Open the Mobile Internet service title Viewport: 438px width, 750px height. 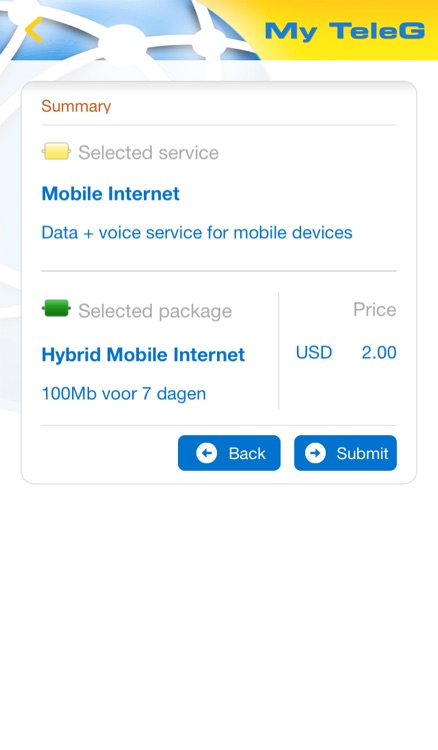[110, 194]
